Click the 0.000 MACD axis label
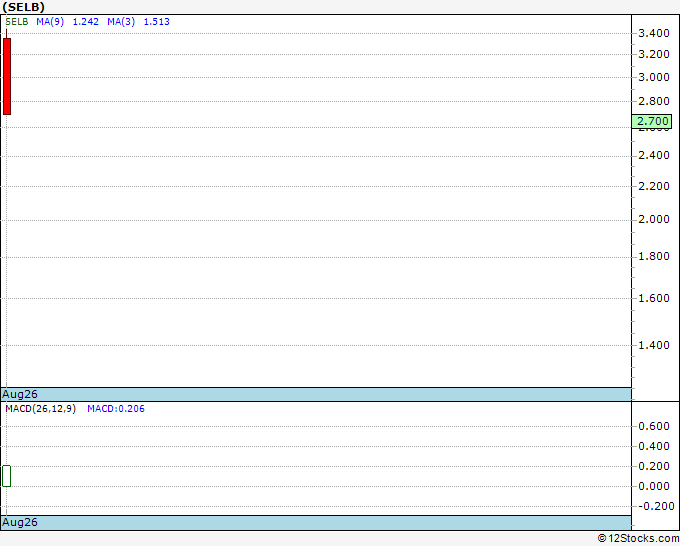 pyautogui.click(x=654, y=486)
